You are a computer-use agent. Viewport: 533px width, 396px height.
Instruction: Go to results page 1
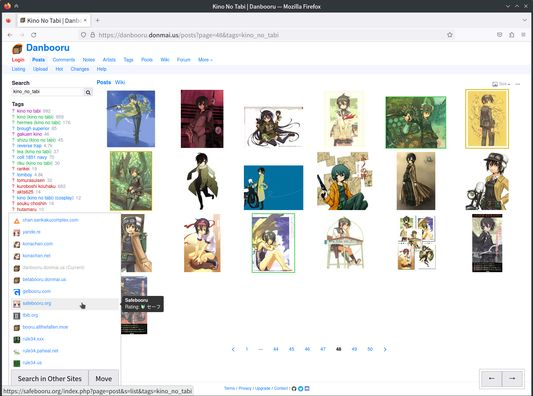(x=247, y=349)
